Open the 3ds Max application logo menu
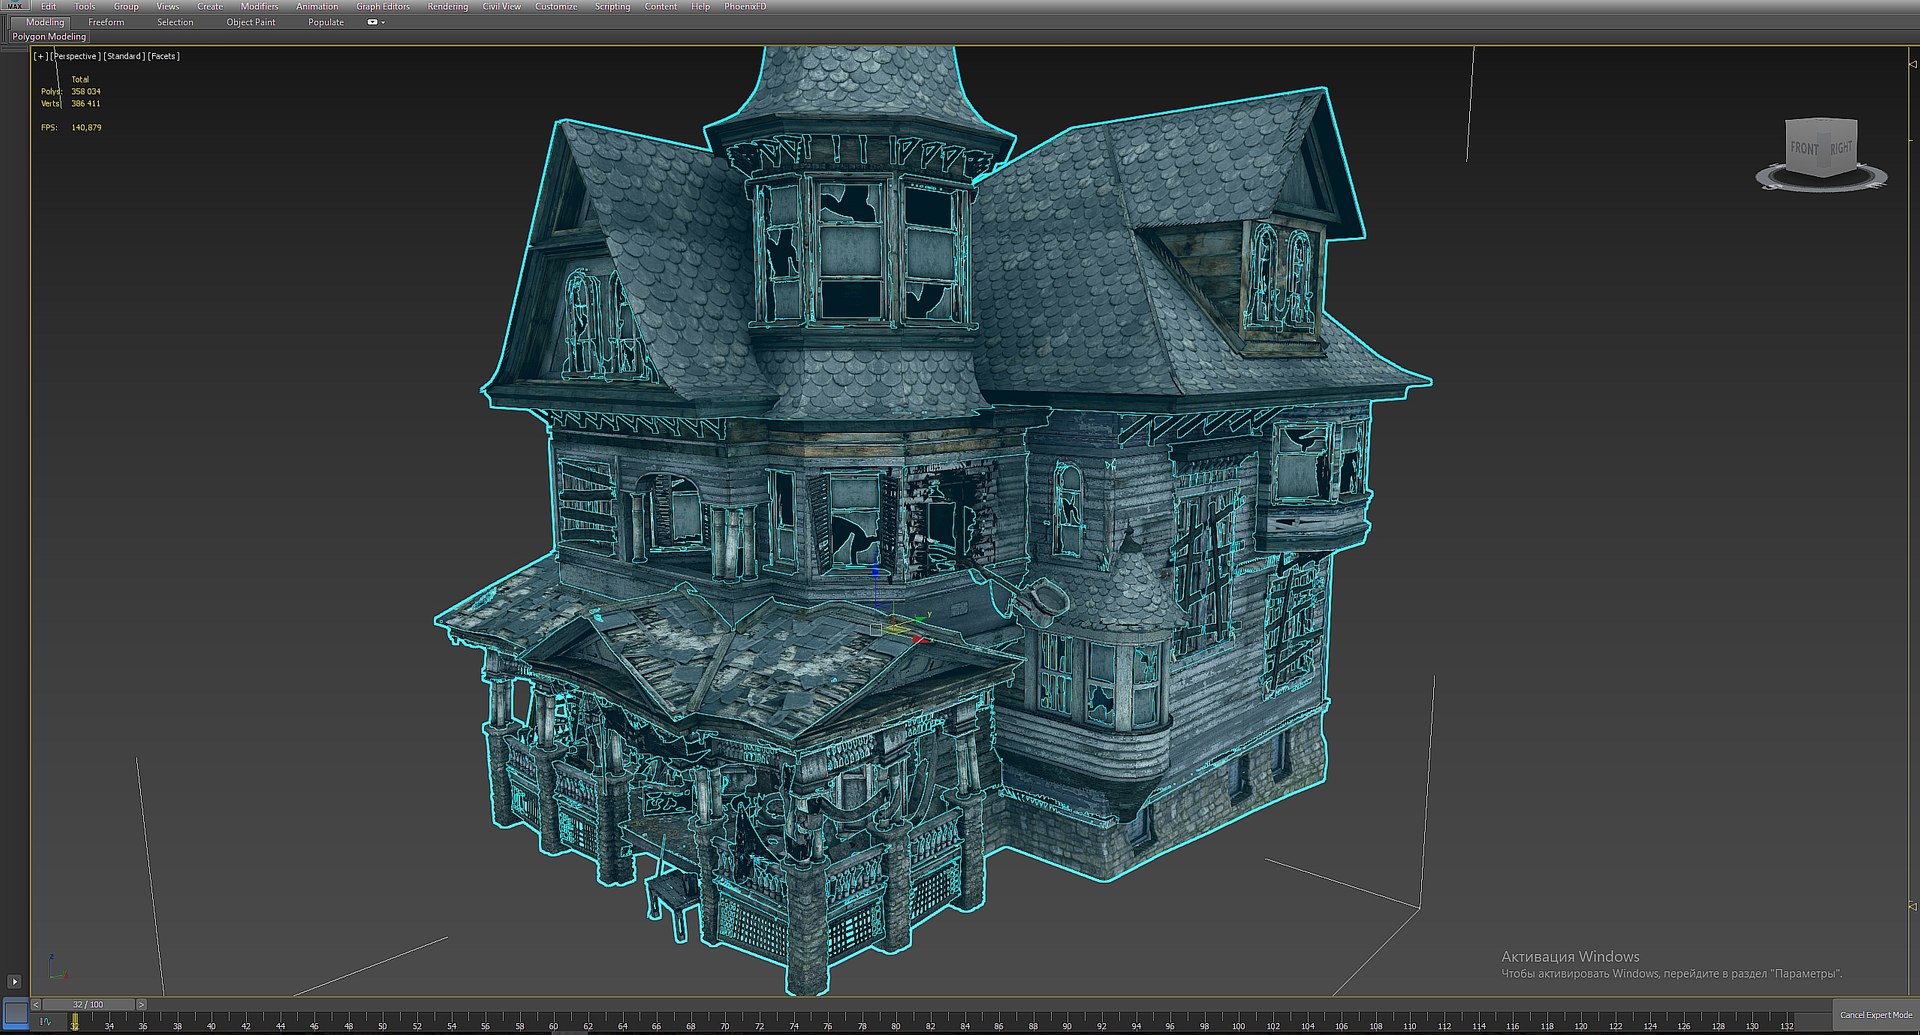Screen dimensions: 1920x1035 (x=14, y=6)
